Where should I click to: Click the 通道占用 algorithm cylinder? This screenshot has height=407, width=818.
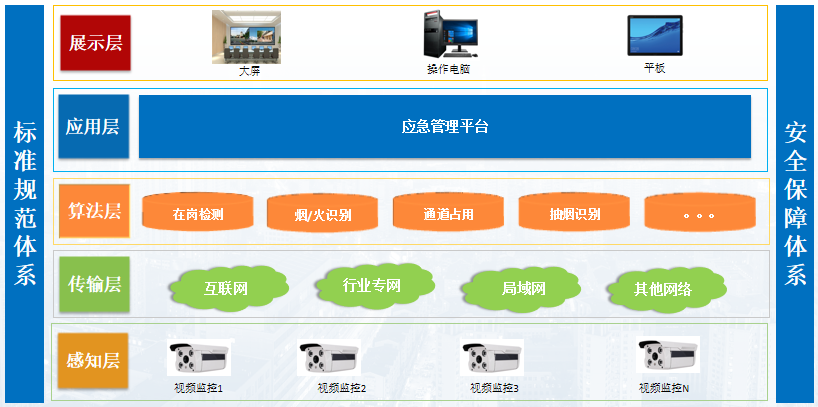pyautogui.click(x=447, y=212)
